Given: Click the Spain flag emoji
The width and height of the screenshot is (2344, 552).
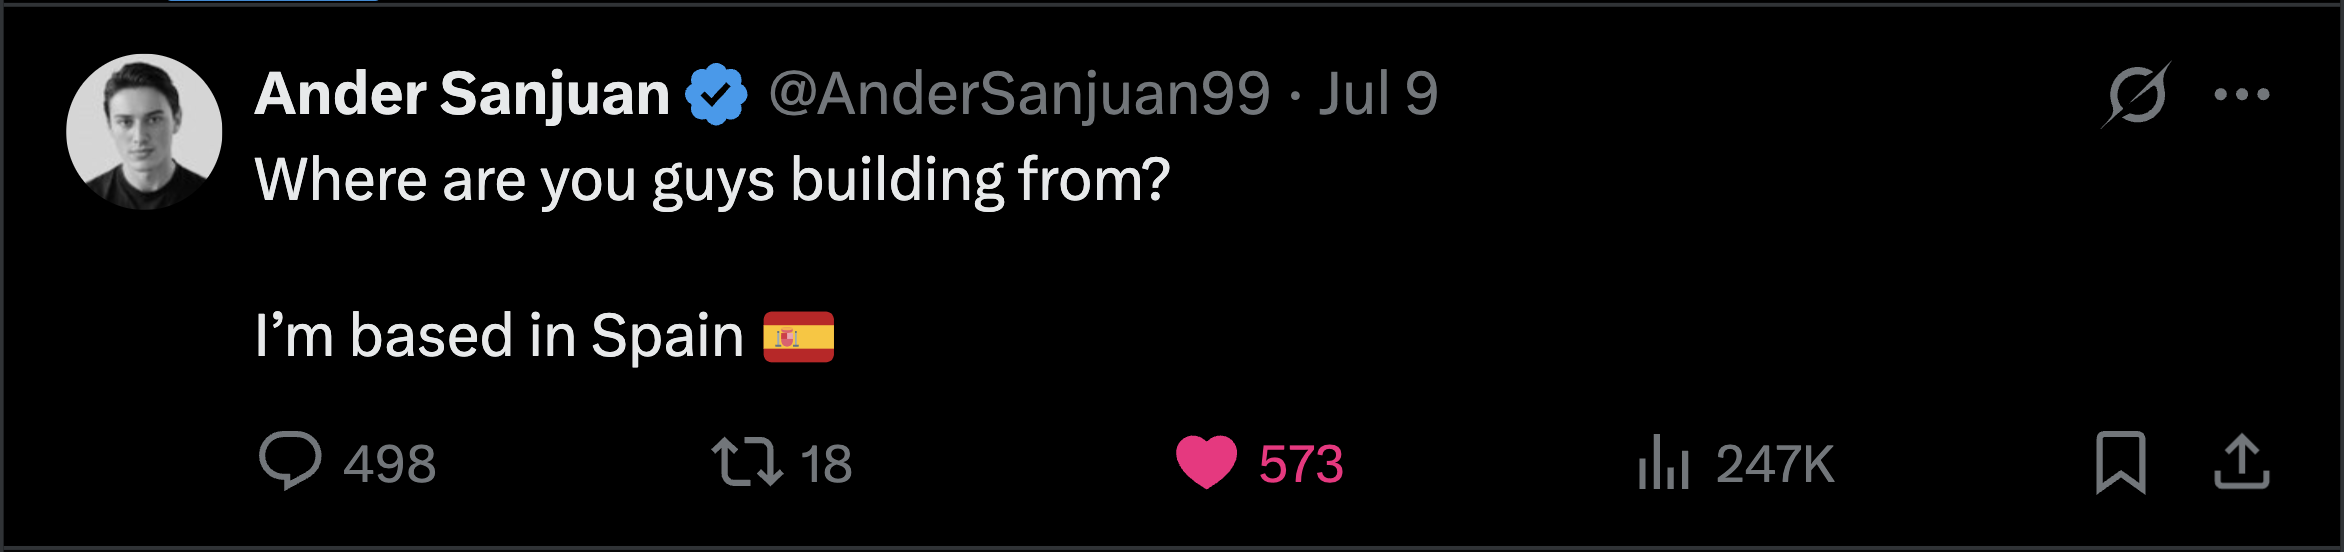Looking at the screenshot, I should 798,337.
